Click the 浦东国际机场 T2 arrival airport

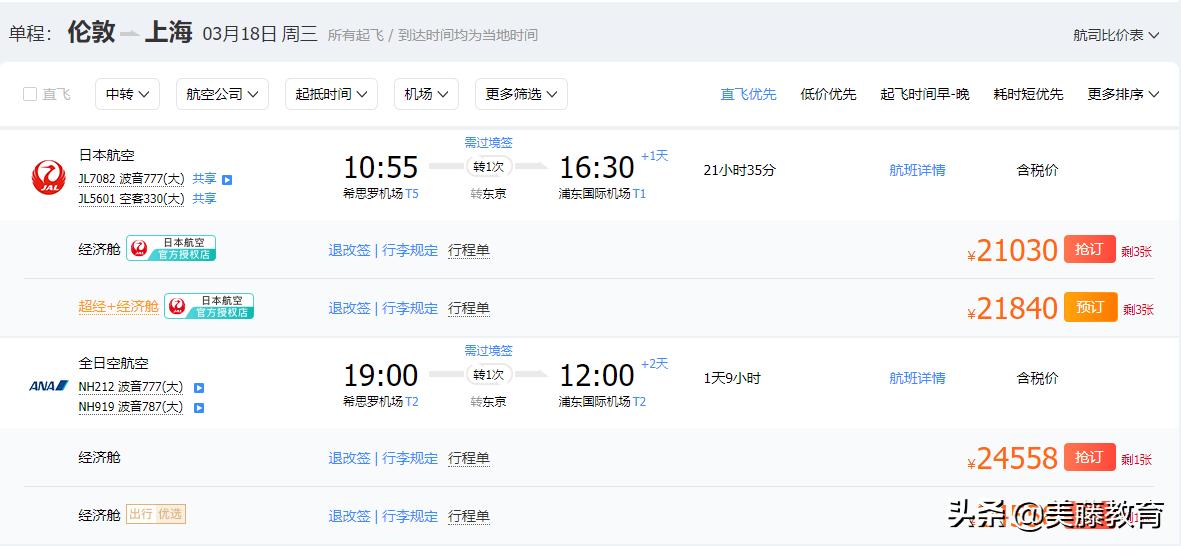[x=603, y=402]
